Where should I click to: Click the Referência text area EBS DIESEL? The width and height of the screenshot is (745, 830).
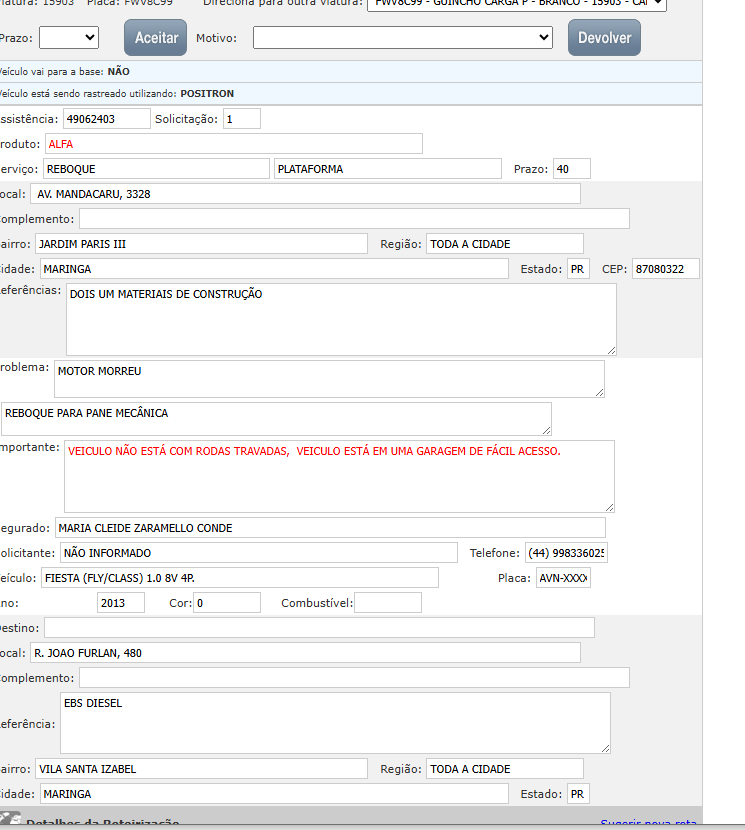(x=335, y=723)
